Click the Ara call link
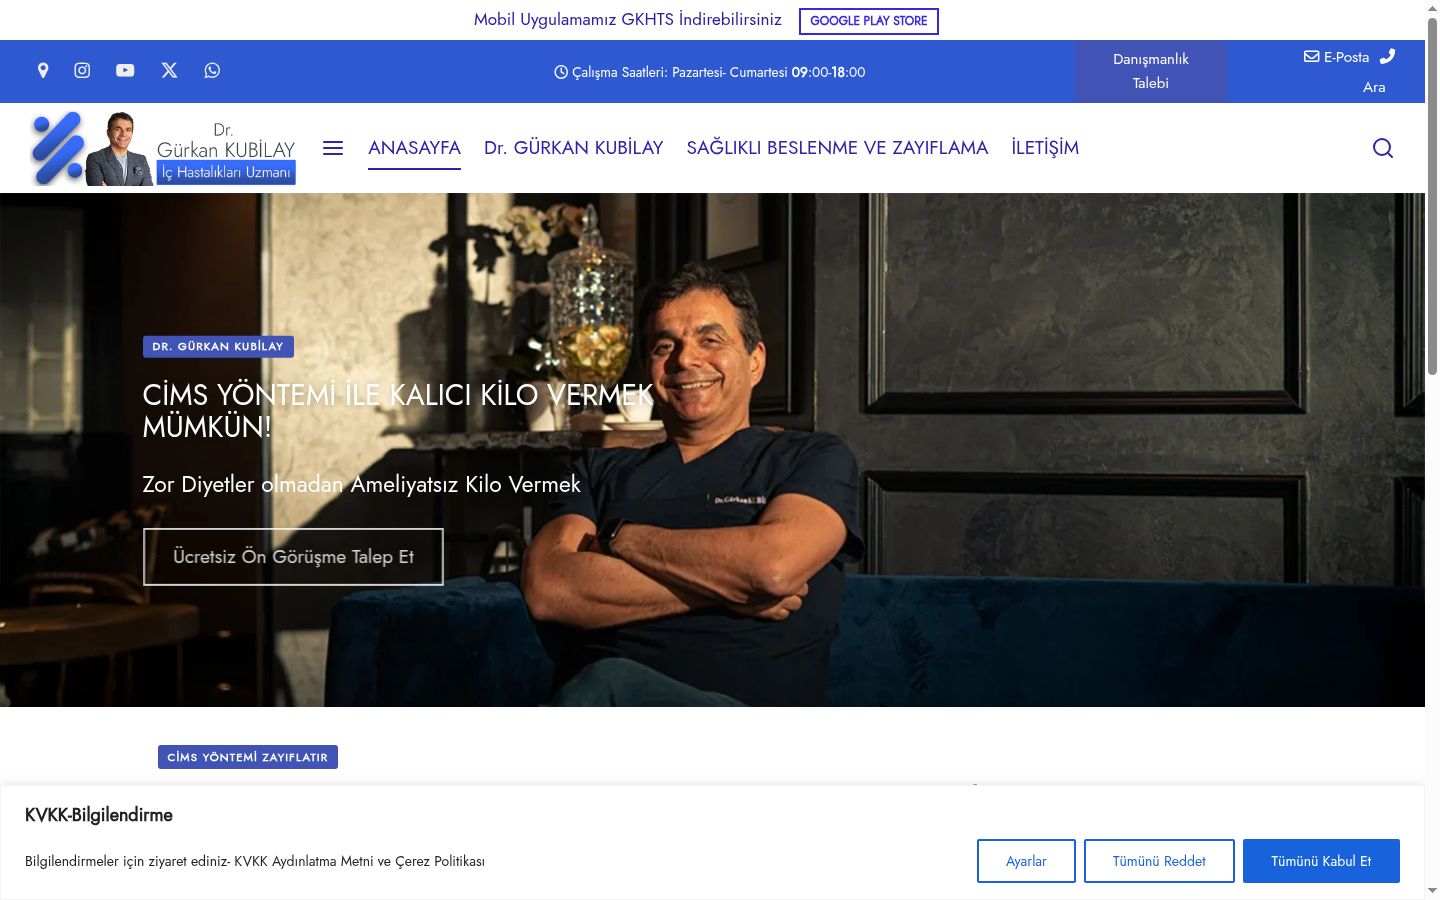Viewport: 1440px width, 900px height. coord(1374,87)
